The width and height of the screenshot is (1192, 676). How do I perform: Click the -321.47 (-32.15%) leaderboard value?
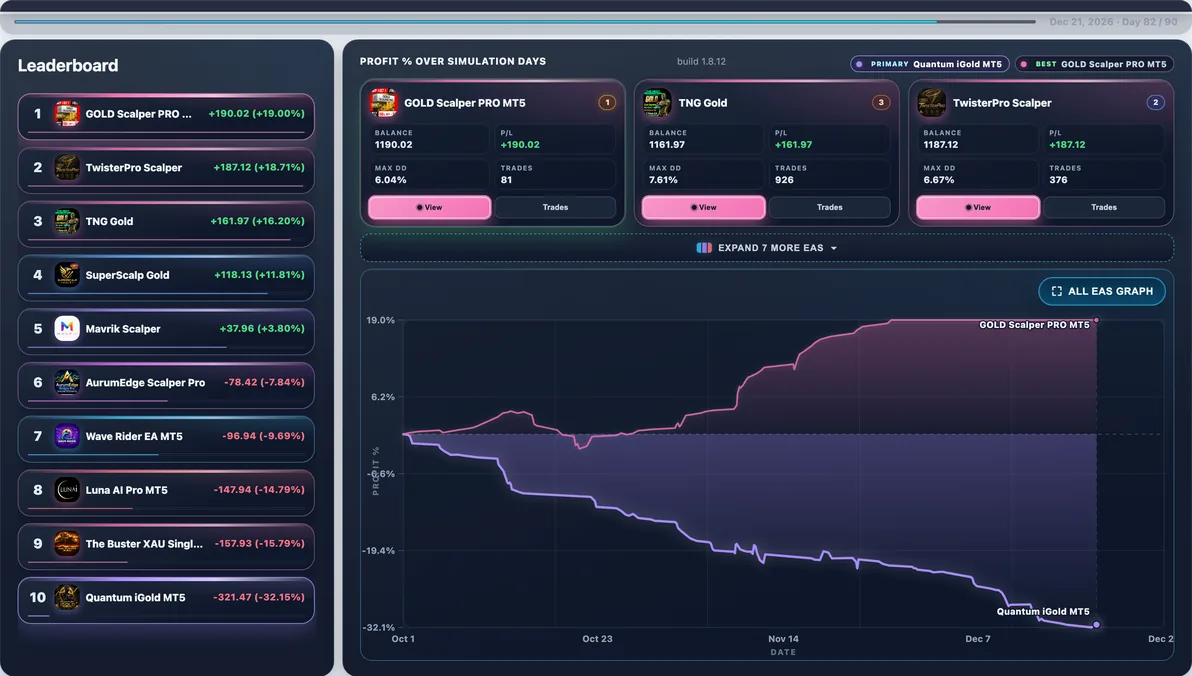(258, 597)
